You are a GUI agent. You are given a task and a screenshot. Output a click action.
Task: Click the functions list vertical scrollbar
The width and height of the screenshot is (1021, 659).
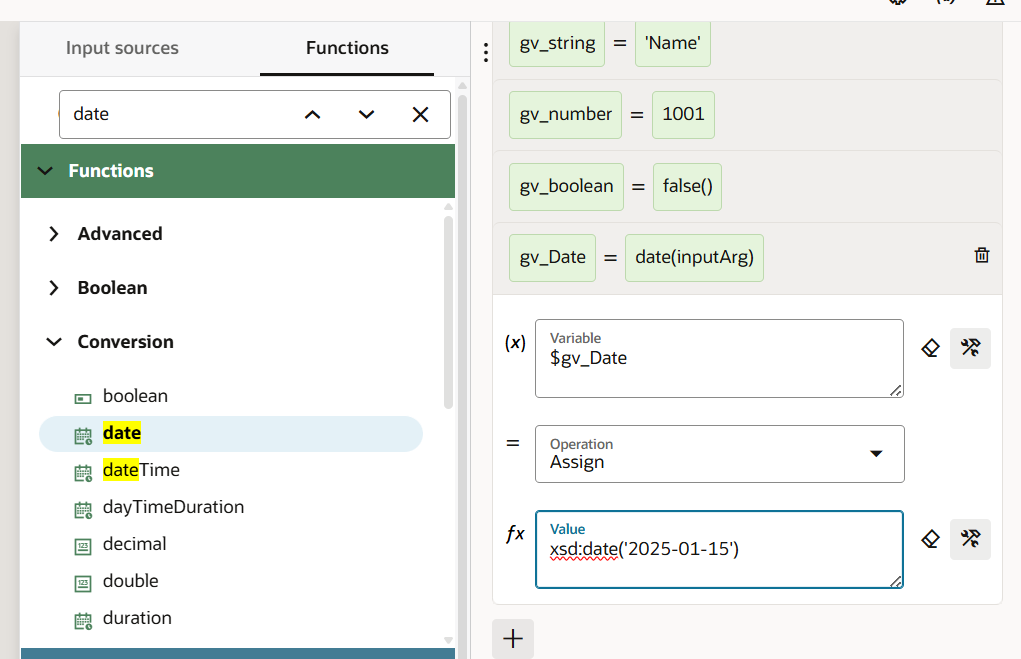(449, 310)
